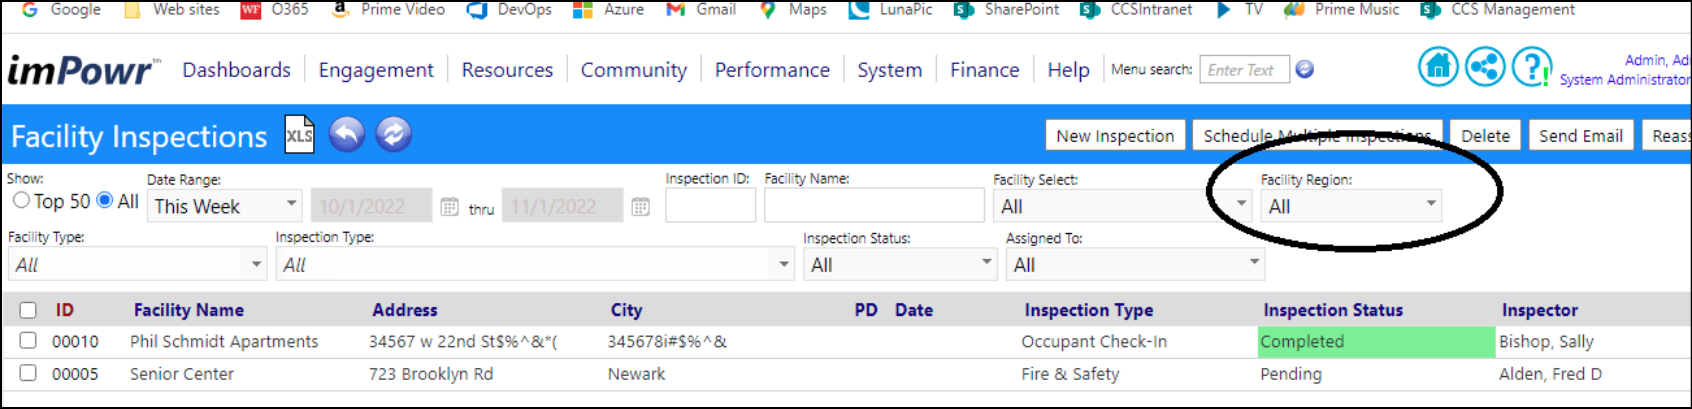Open the O365 bookmark
This screenshot has height=409, width=1692.
(275, 10)
